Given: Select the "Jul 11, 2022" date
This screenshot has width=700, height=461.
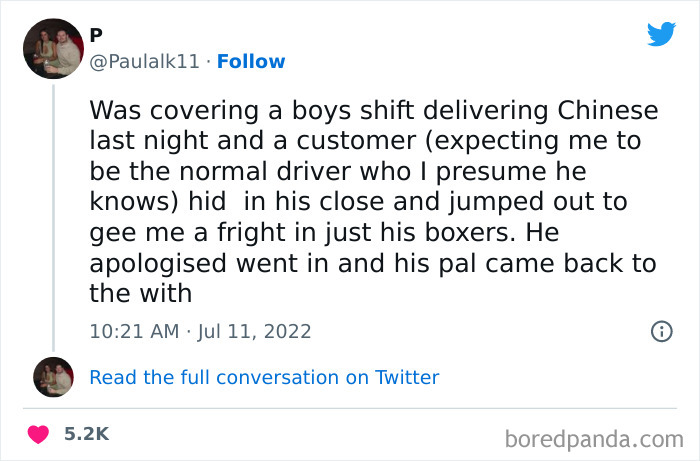Looking at the screenshot, I should point(258,331).
